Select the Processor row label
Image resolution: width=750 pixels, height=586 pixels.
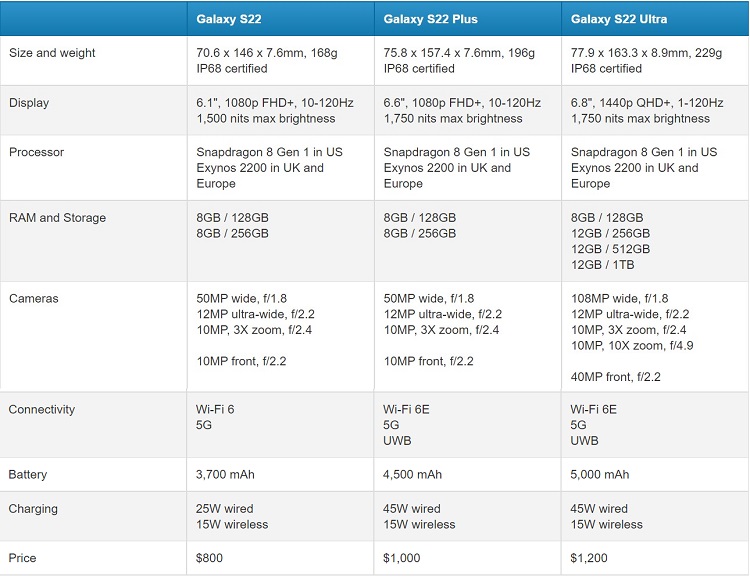coord(36,152)
